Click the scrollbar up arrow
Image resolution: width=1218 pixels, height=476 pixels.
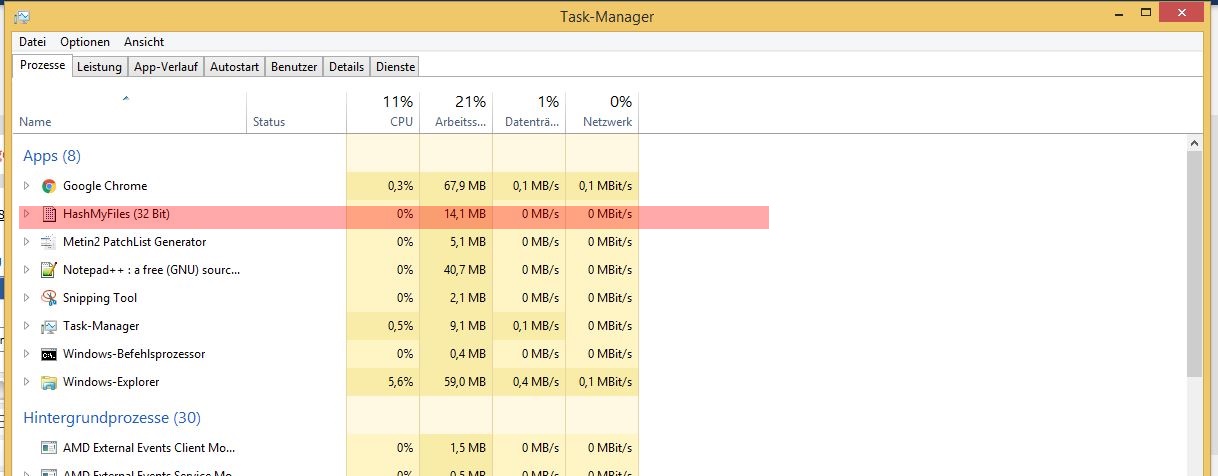tap(1195, 145)
